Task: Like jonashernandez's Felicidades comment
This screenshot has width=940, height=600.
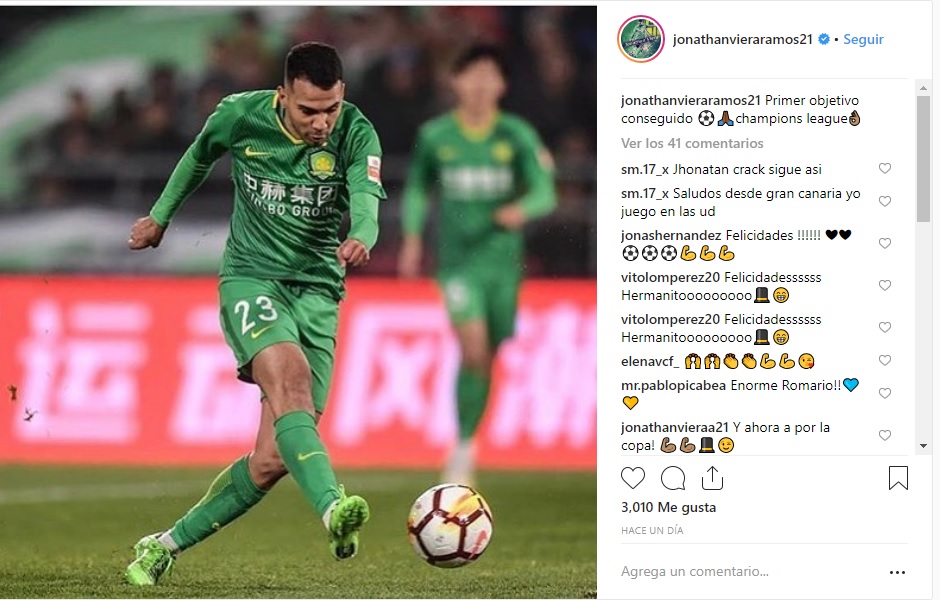Action: tap(885, 243)
